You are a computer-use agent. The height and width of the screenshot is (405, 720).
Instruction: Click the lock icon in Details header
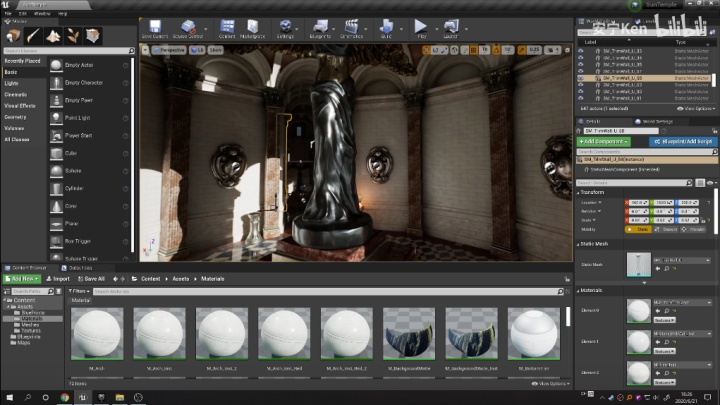(x=714, y=131)
